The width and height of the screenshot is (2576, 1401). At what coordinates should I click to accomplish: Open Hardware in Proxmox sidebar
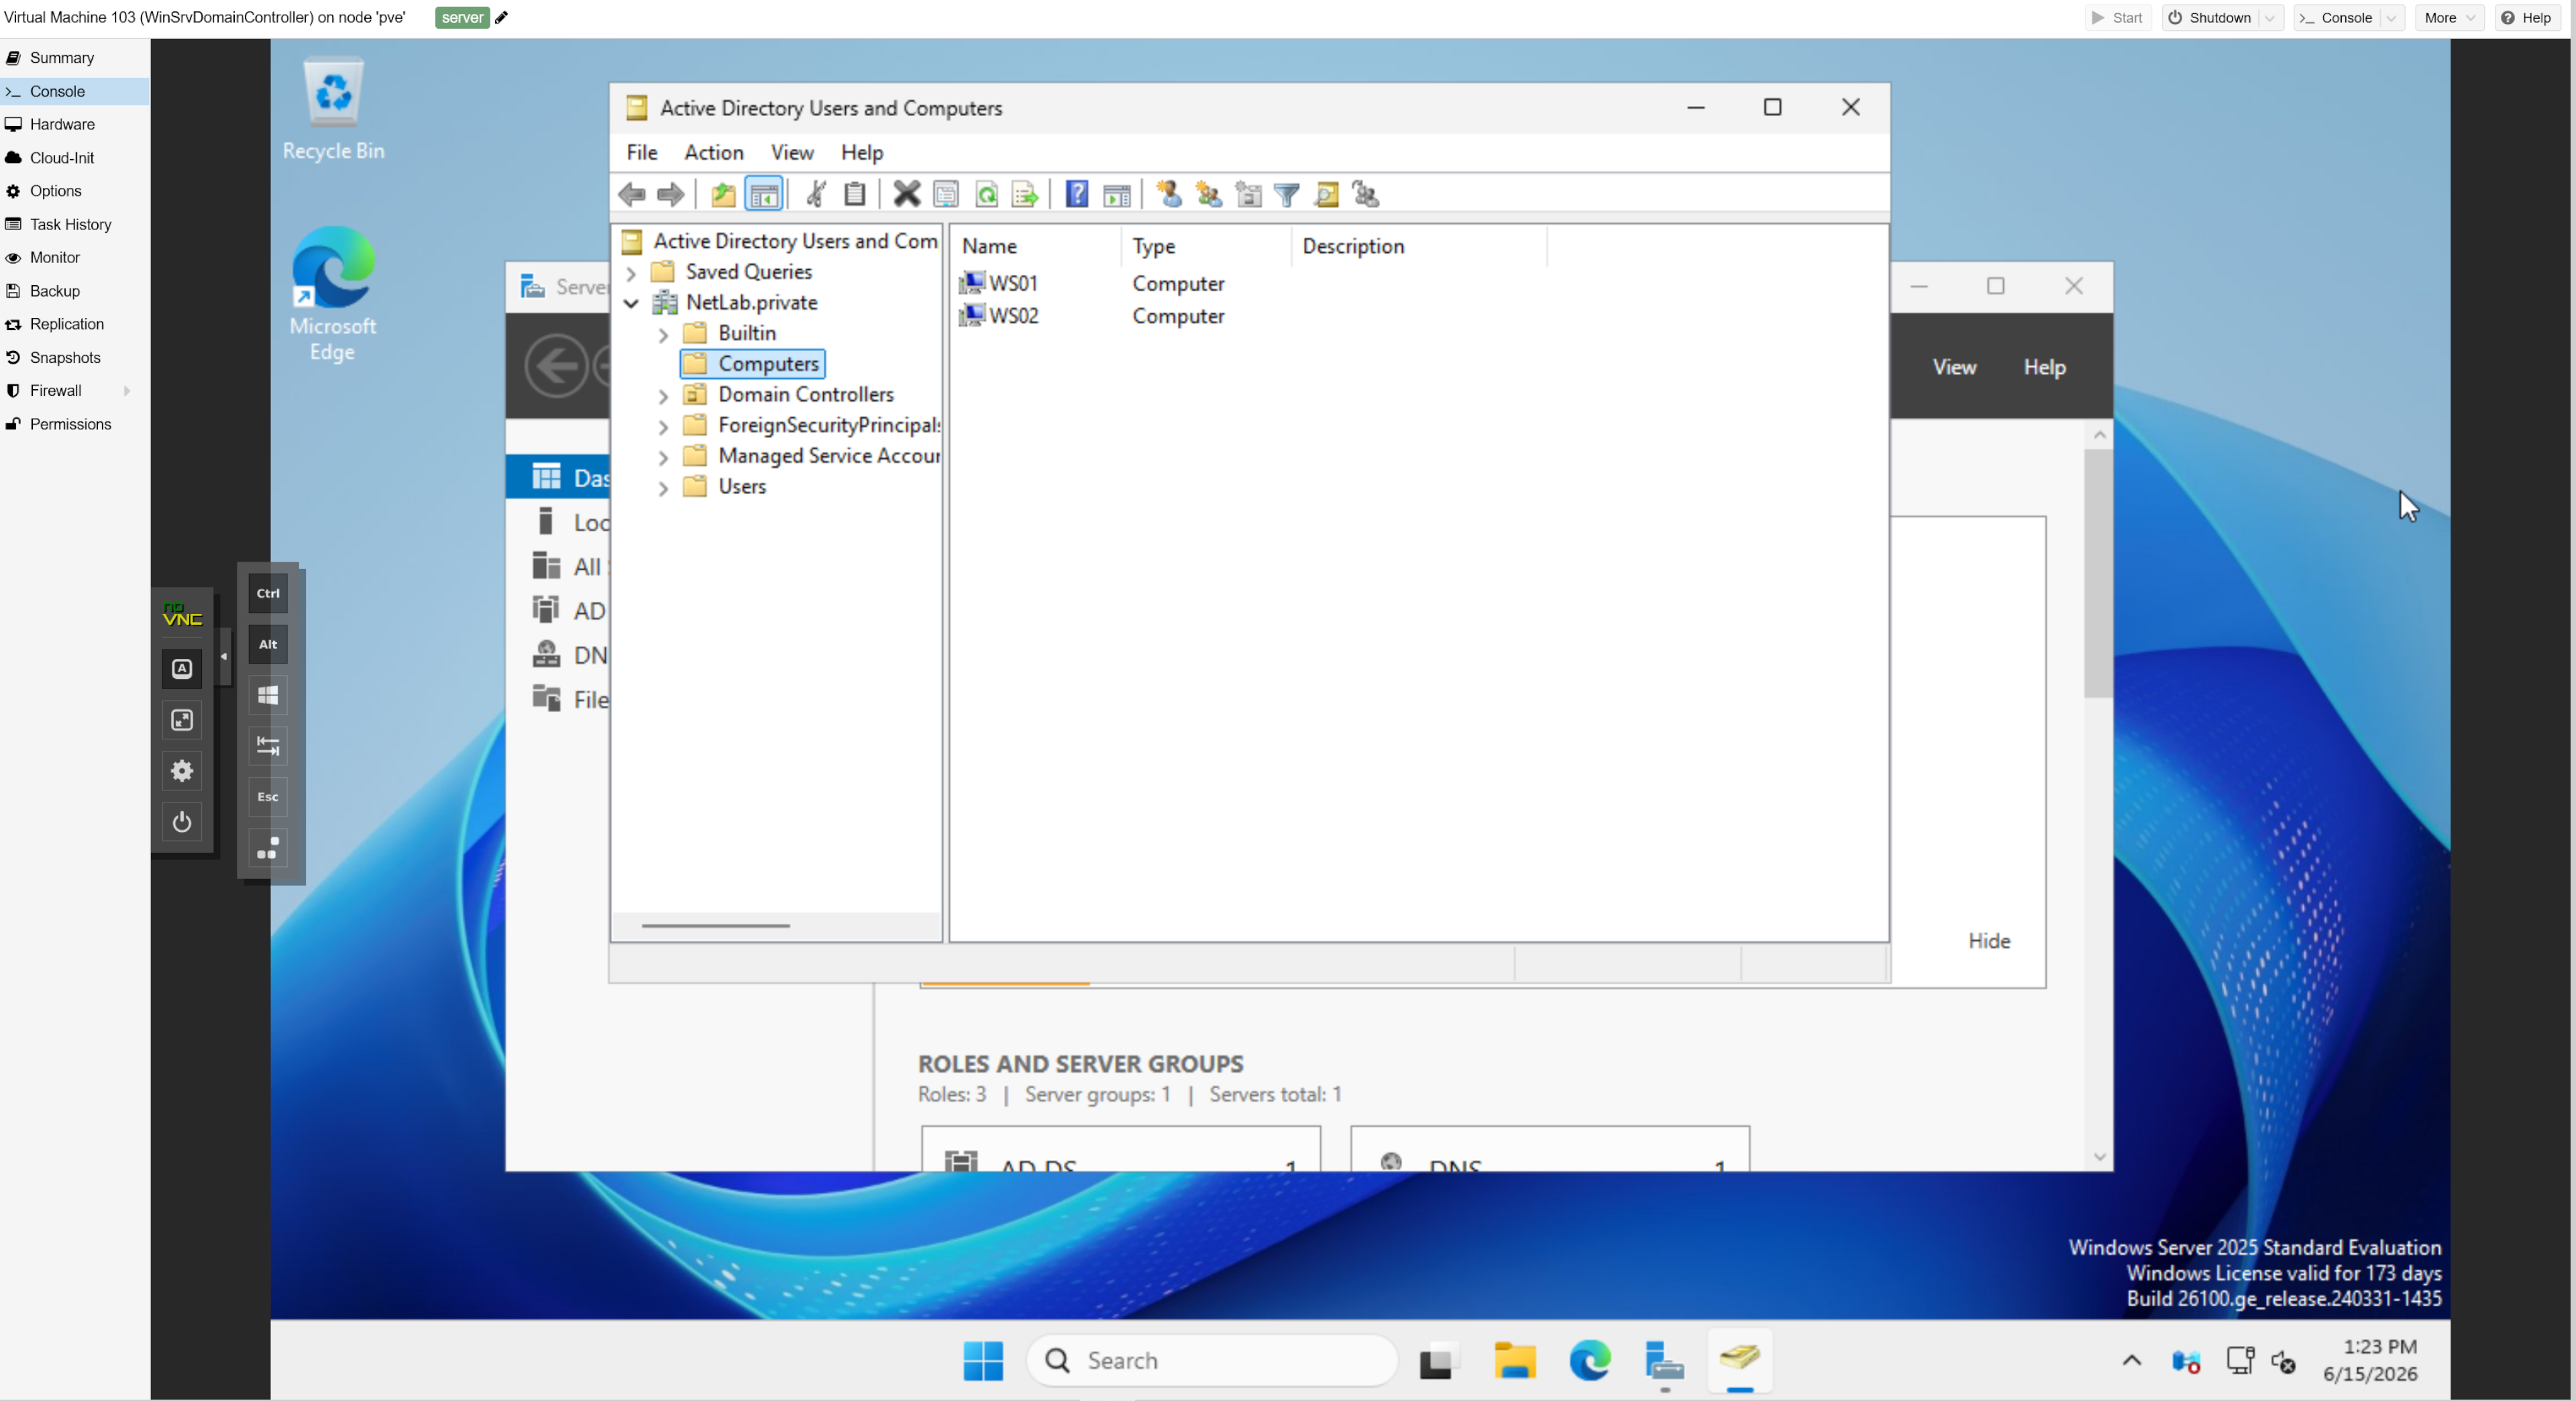click(62, 124)
